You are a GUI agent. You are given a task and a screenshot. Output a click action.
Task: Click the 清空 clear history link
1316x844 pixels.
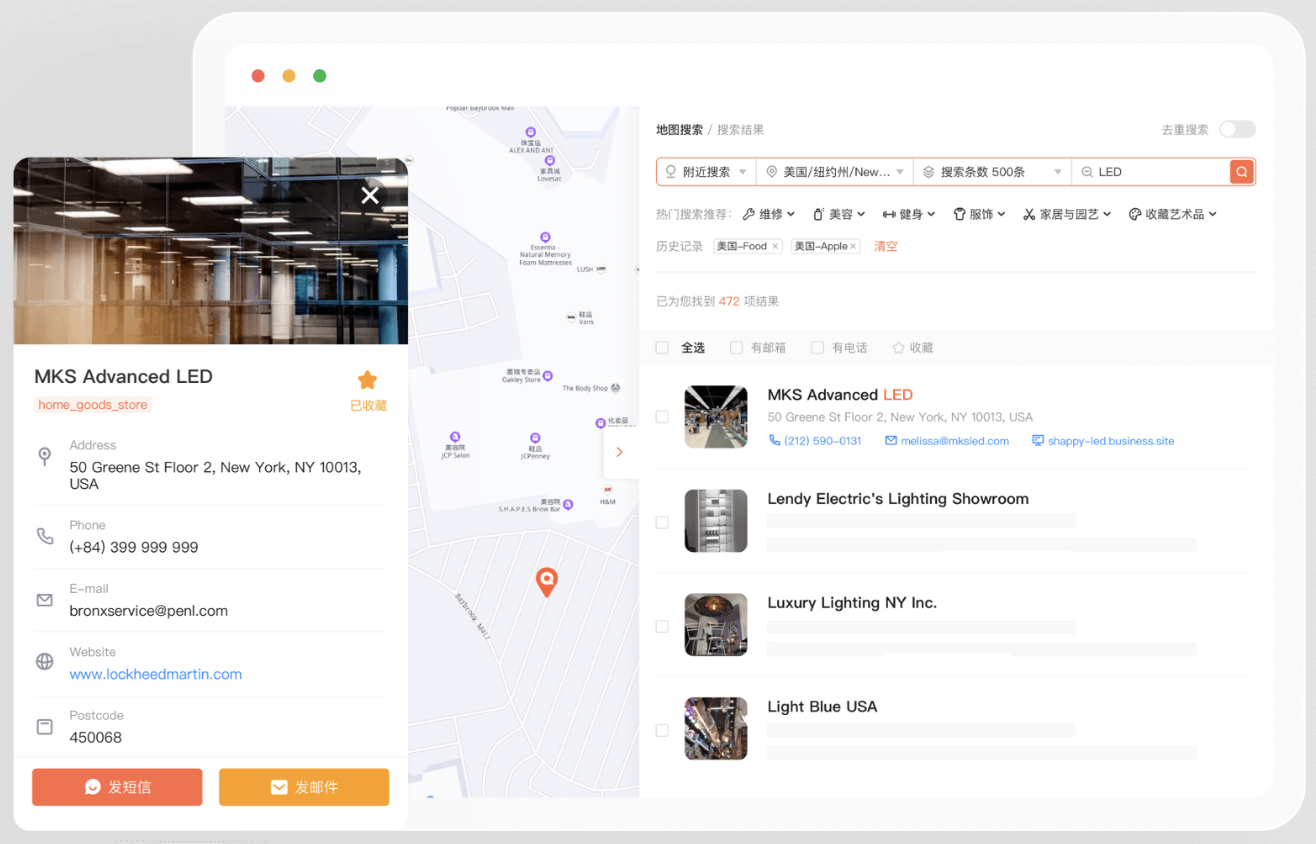[x=886, y=246]
